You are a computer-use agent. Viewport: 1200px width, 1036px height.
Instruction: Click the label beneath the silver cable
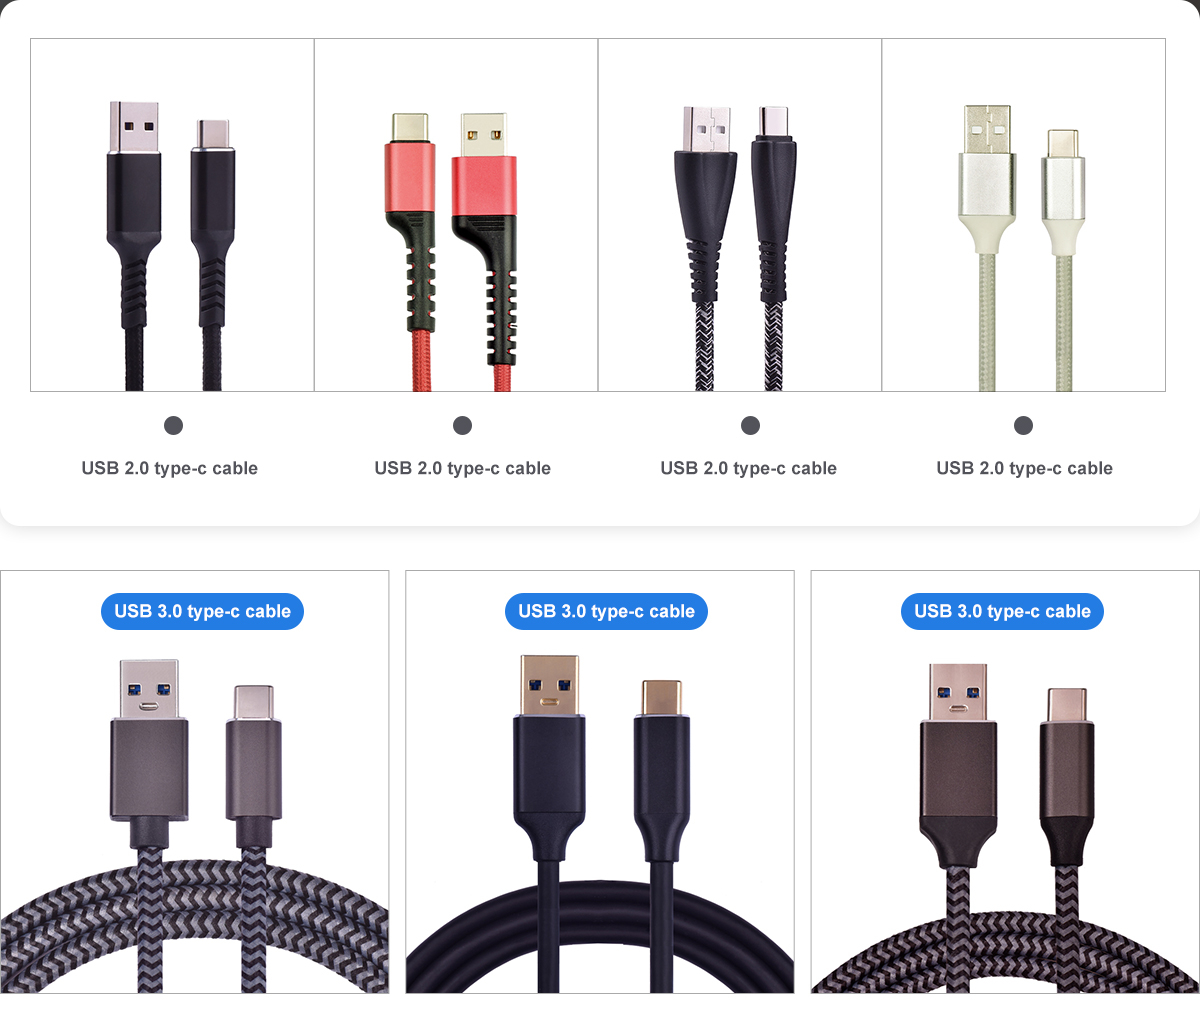[1024, 468]
